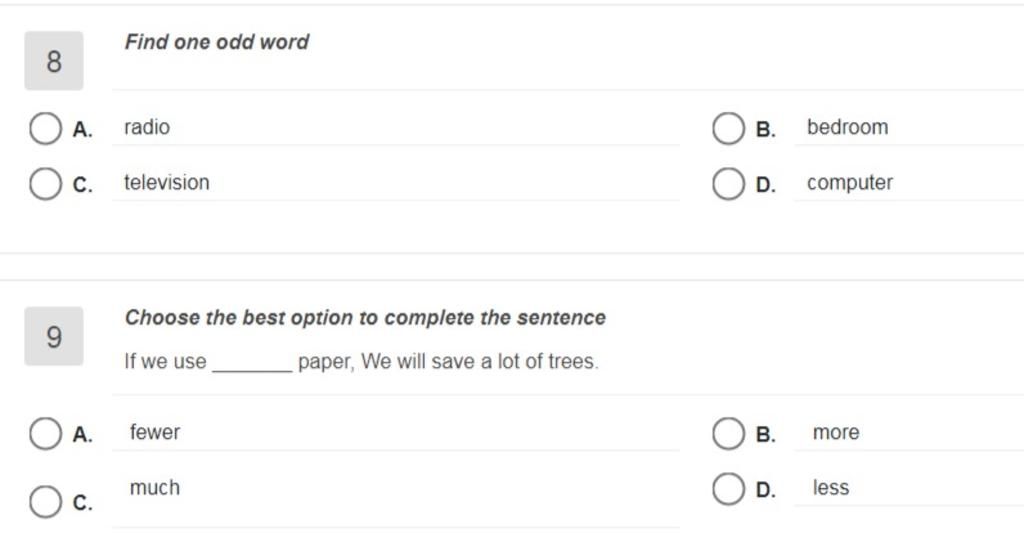Select radio button A next to fewer
Viewport: 1024px width, 533px height.
(x=45, y=434)
